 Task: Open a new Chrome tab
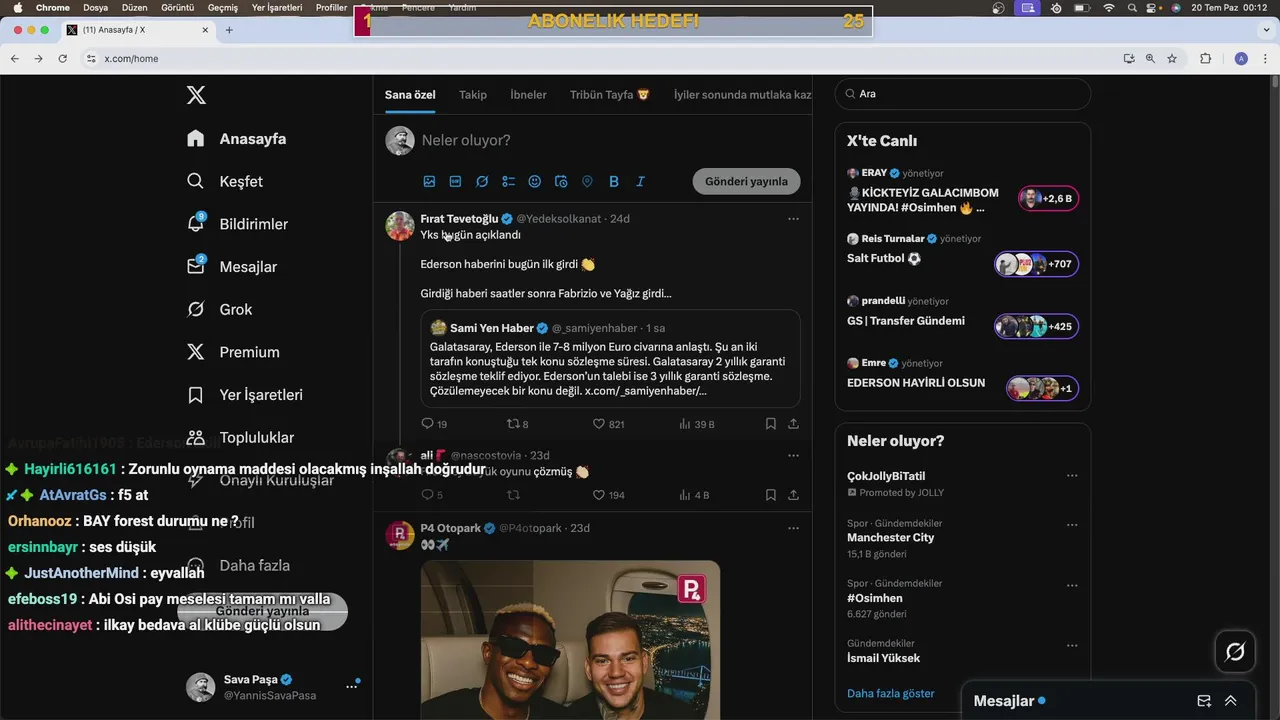[229, 30]
